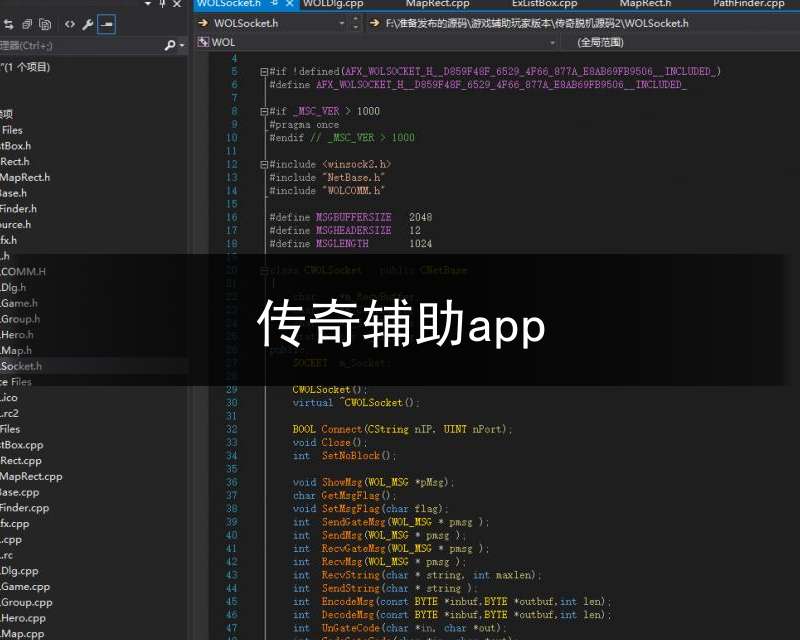This screenshot has width=800, height=640.
Task: Click the WOL project icon in scope bar
Action: click(203, 42)
